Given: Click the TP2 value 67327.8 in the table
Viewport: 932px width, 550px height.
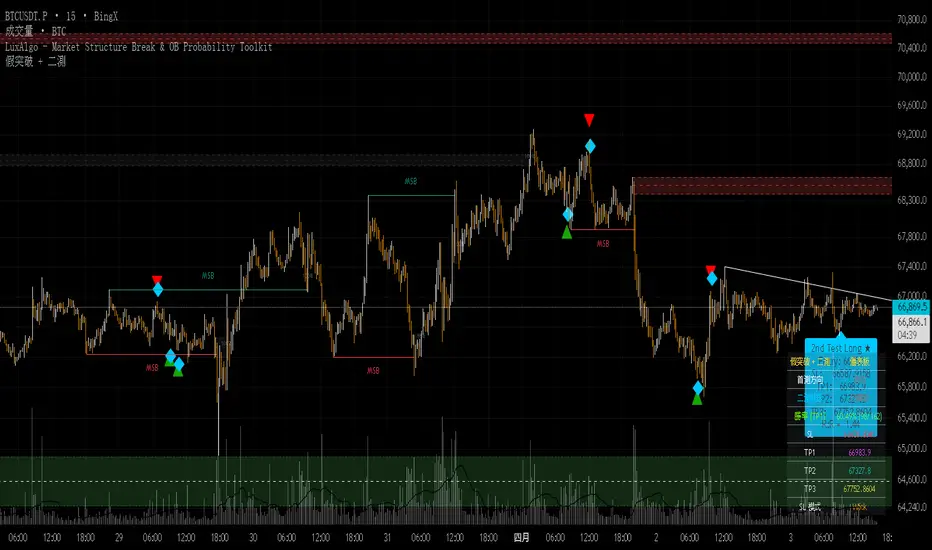Looking at the screenshot, I should pyautogui.click(x=859, y=470).
